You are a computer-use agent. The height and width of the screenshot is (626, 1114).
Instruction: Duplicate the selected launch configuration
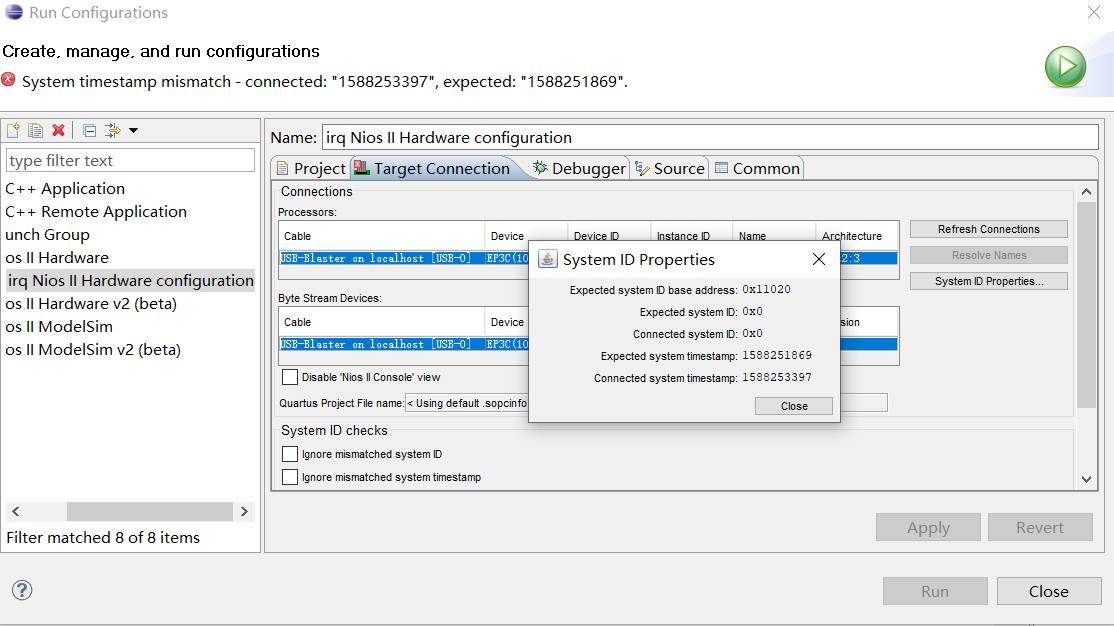coord(35,130)
